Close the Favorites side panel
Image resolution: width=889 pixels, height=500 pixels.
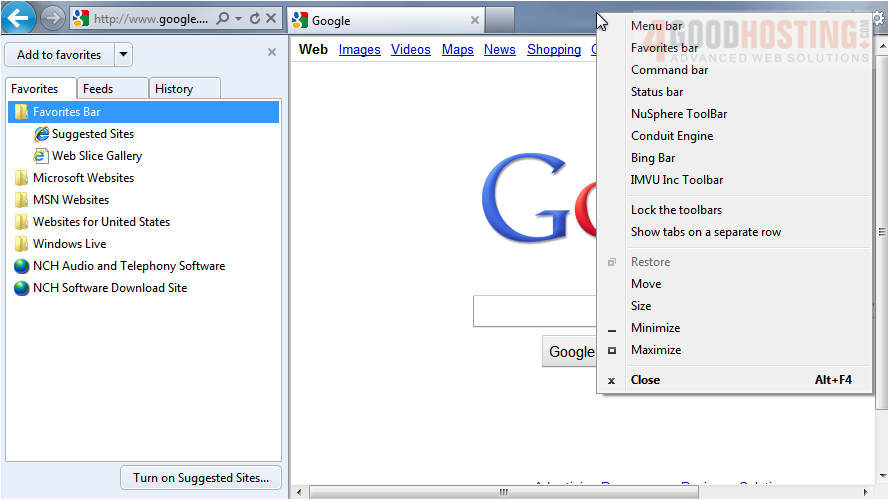272,53
